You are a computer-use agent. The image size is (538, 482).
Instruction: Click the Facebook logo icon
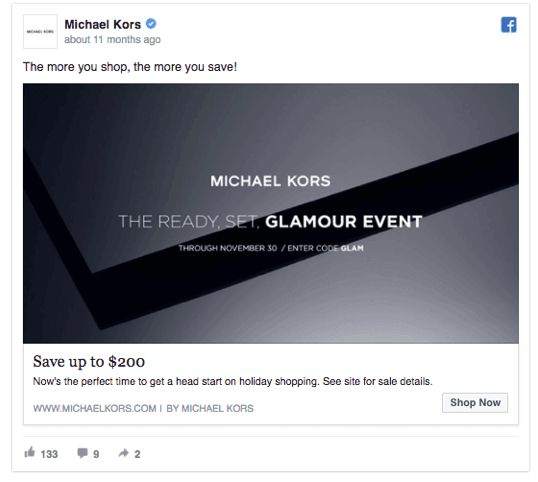coord(508,25)
